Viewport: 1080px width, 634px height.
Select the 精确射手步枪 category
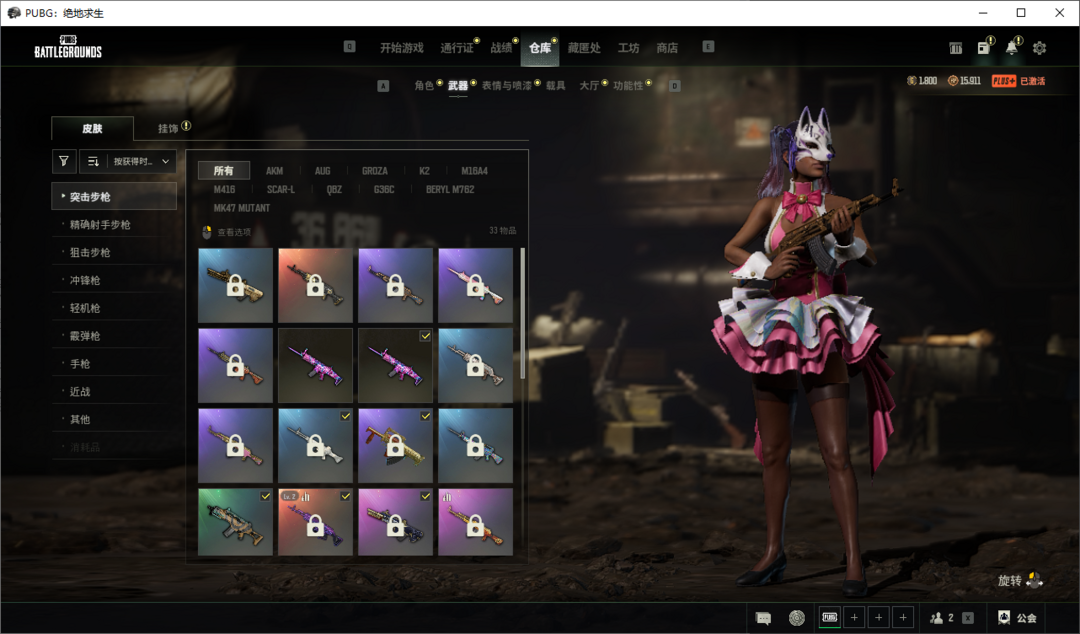pos(114,225)
